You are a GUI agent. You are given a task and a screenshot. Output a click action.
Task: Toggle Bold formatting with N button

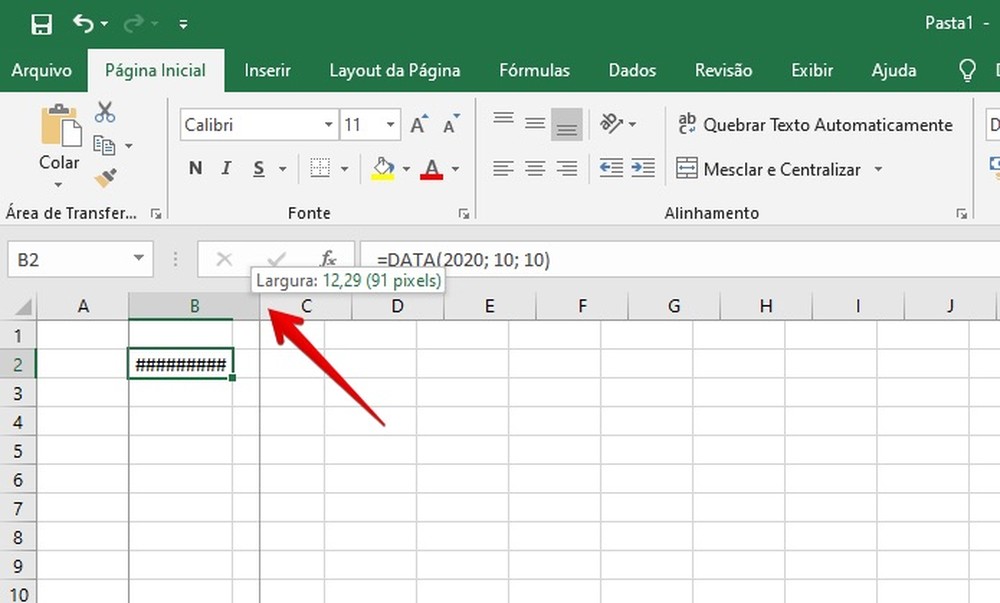[x=196, y=168]
